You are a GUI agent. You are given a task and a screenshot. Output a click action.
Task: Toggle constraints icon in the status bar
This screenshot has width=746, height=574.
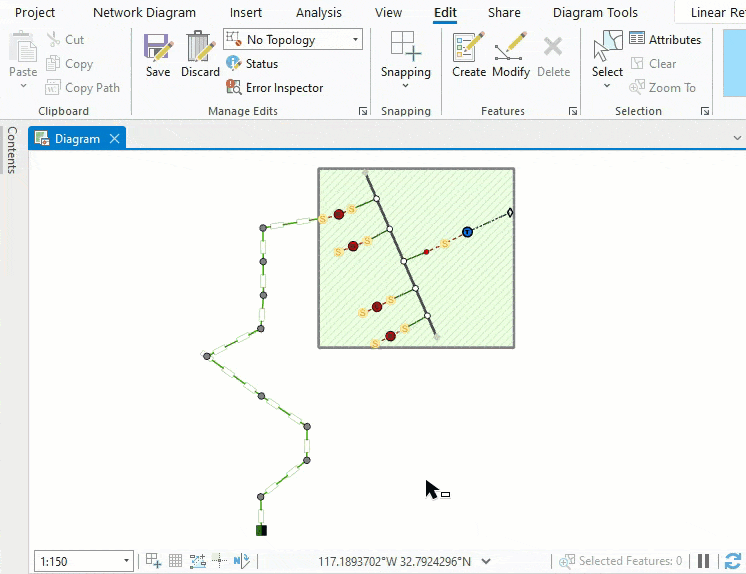[197, 561]
